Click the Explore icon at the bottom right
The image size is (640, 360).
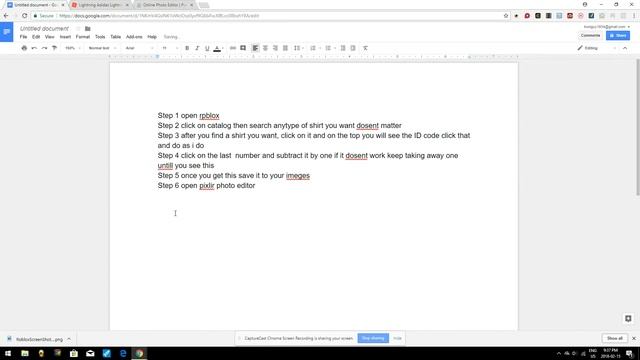coord(628,318)
